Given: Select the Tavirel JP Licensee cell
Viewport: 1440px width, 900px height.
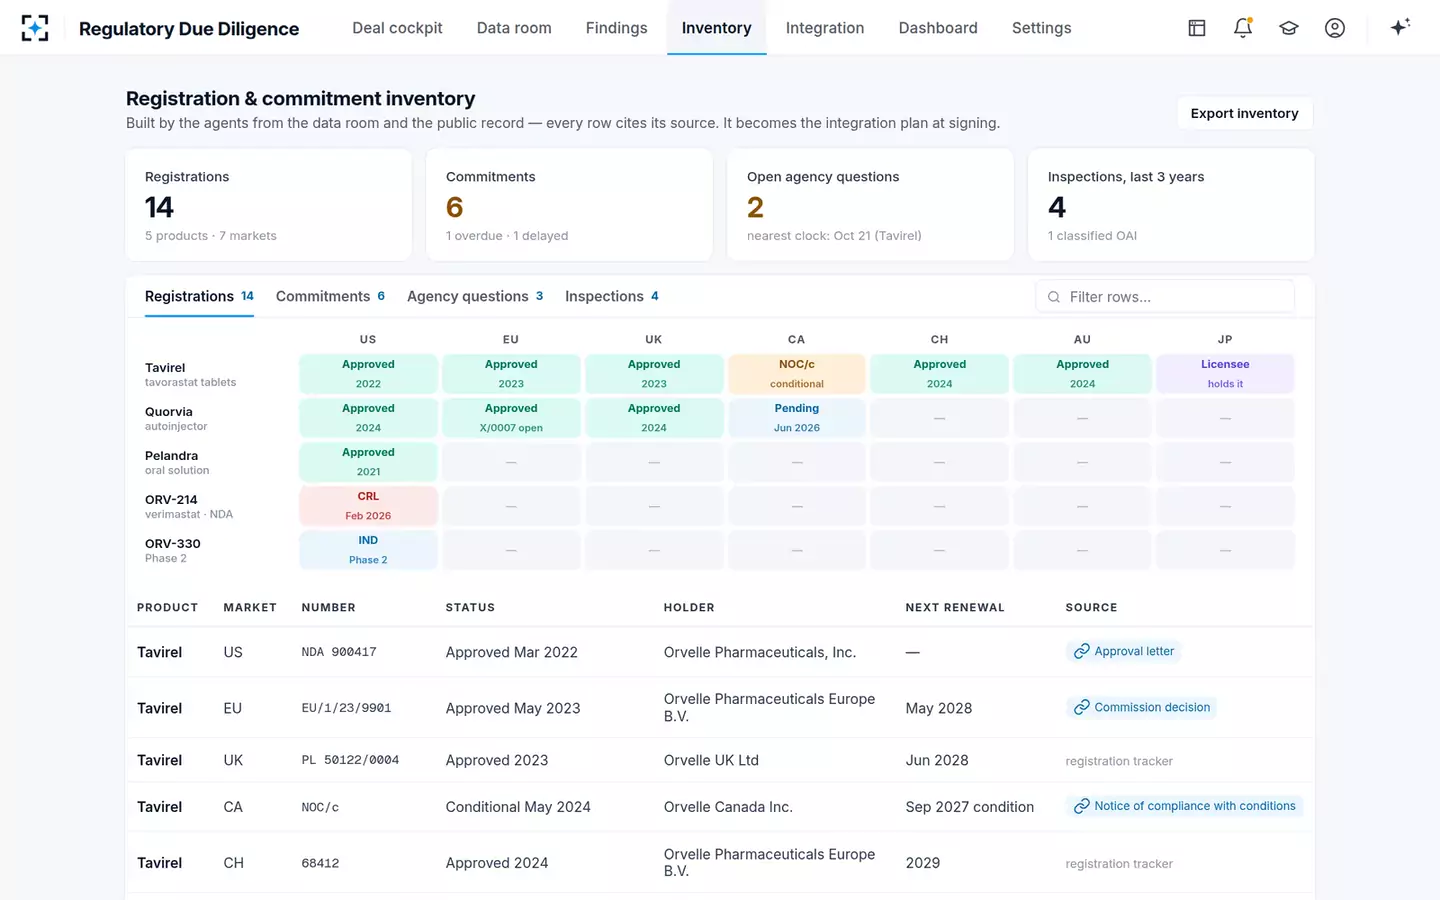Looking at the screenshot, I should 1225,374.
